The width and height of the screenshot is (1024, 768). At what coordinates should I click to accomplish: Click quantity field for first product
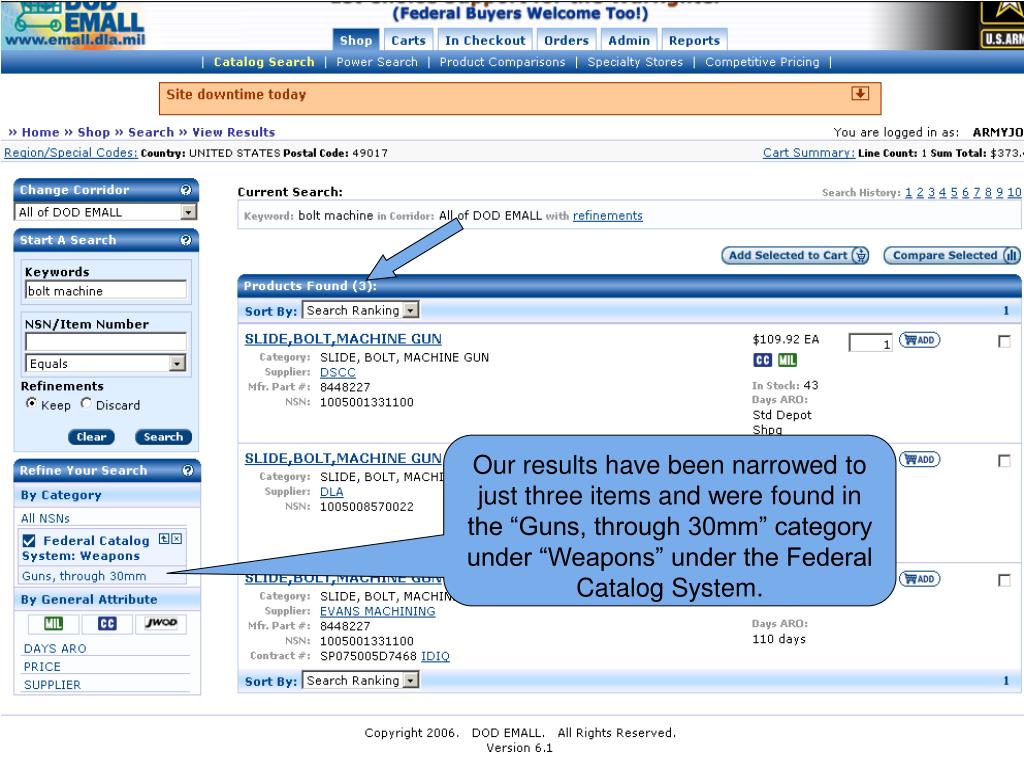click(x=871, y=342)
